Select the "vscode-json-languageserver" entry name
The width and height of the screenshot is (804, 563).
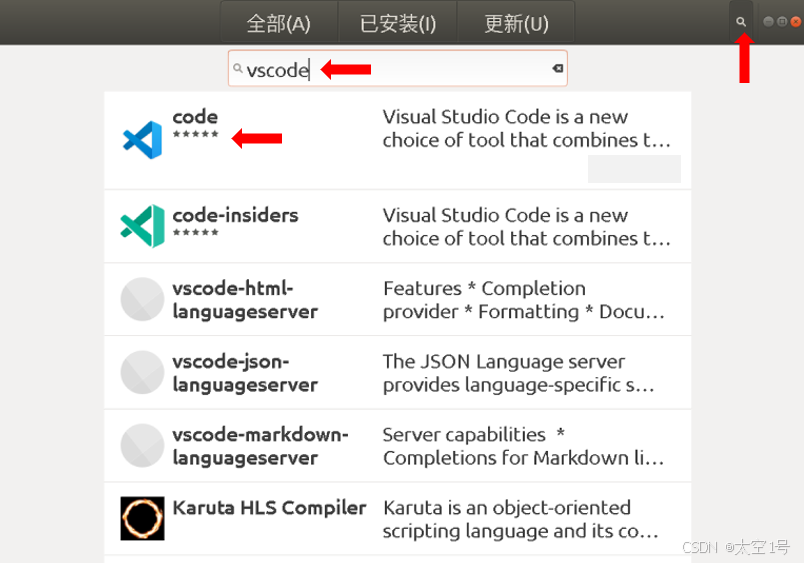point(245,373)
